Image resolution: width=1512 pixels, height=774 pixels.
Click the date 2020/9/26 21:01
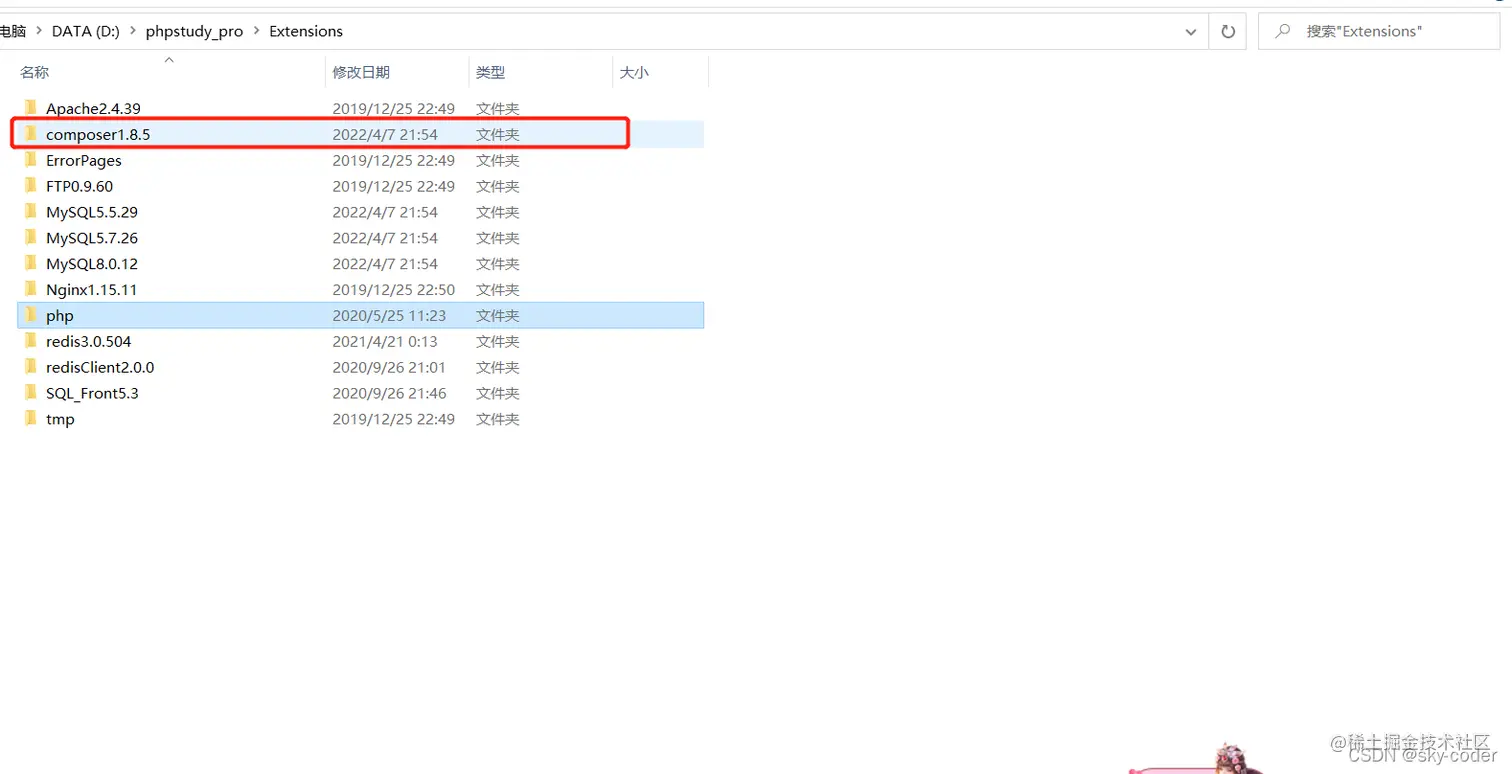point(389,367)
